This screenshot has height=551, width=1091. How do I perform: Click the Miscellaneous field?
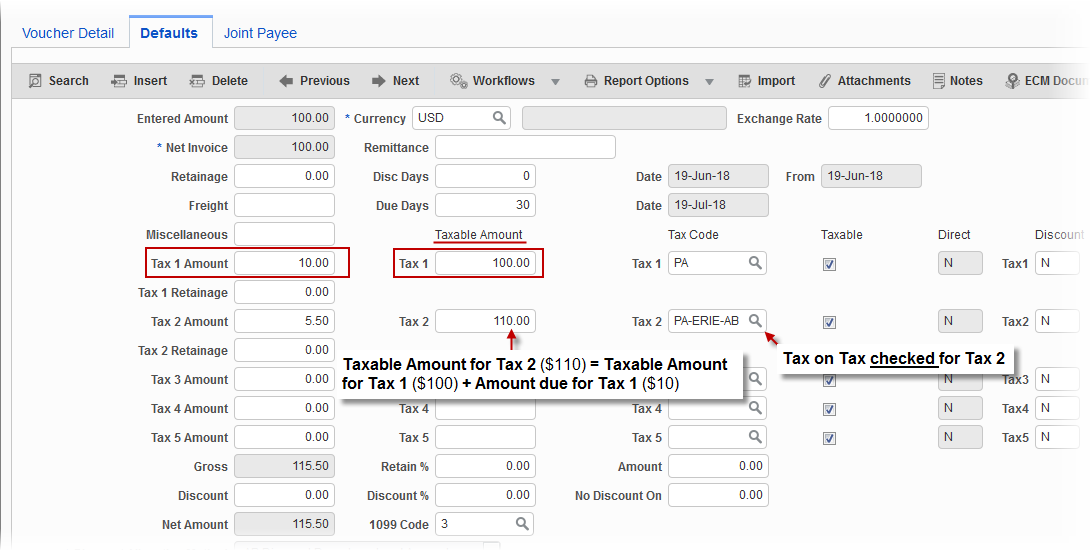tap(285, 234)
